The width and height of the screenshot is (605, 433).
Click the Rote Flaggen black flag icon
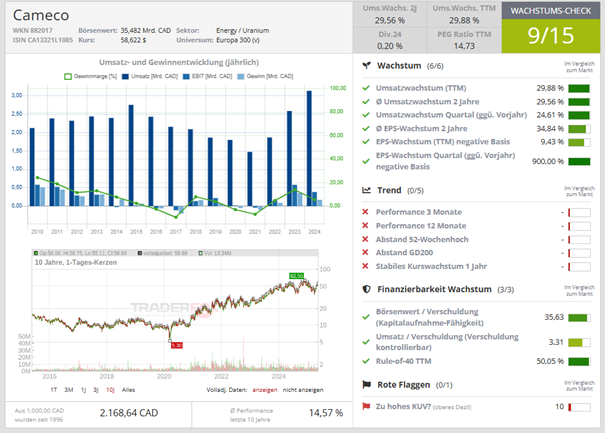366,384
